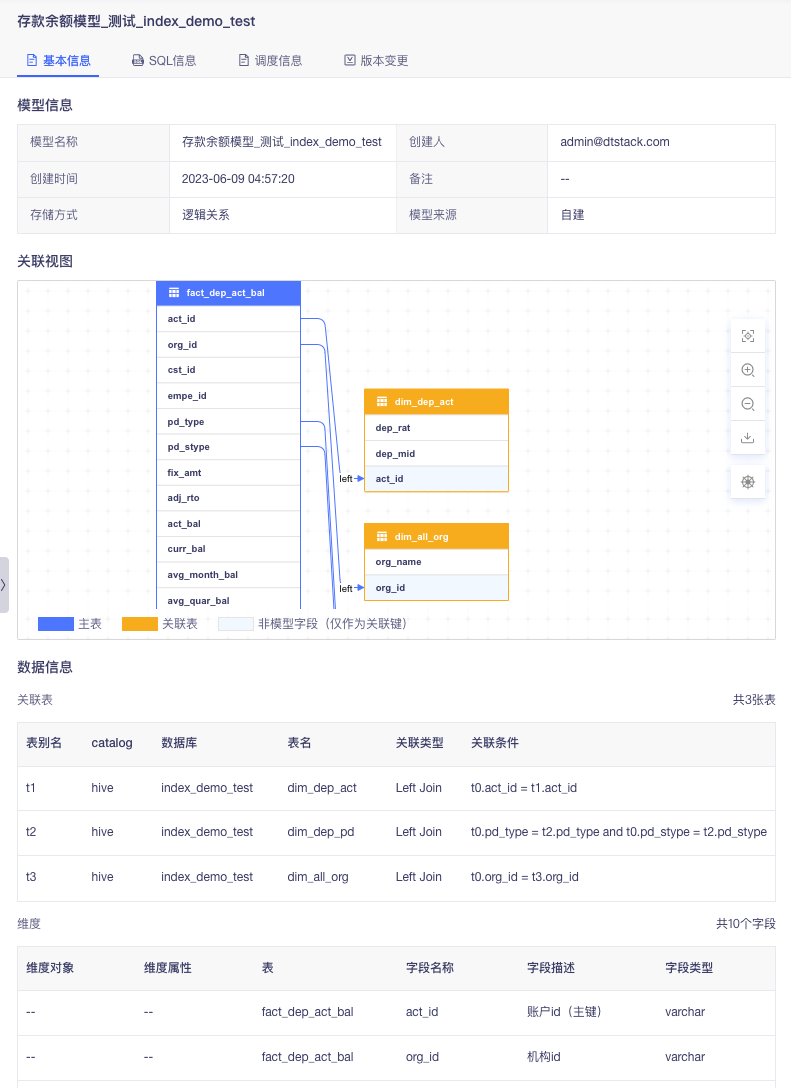Click the avg_quar_bal field in main table
The height and width of the screenshot is (1088, 791).
coord(228,600)
